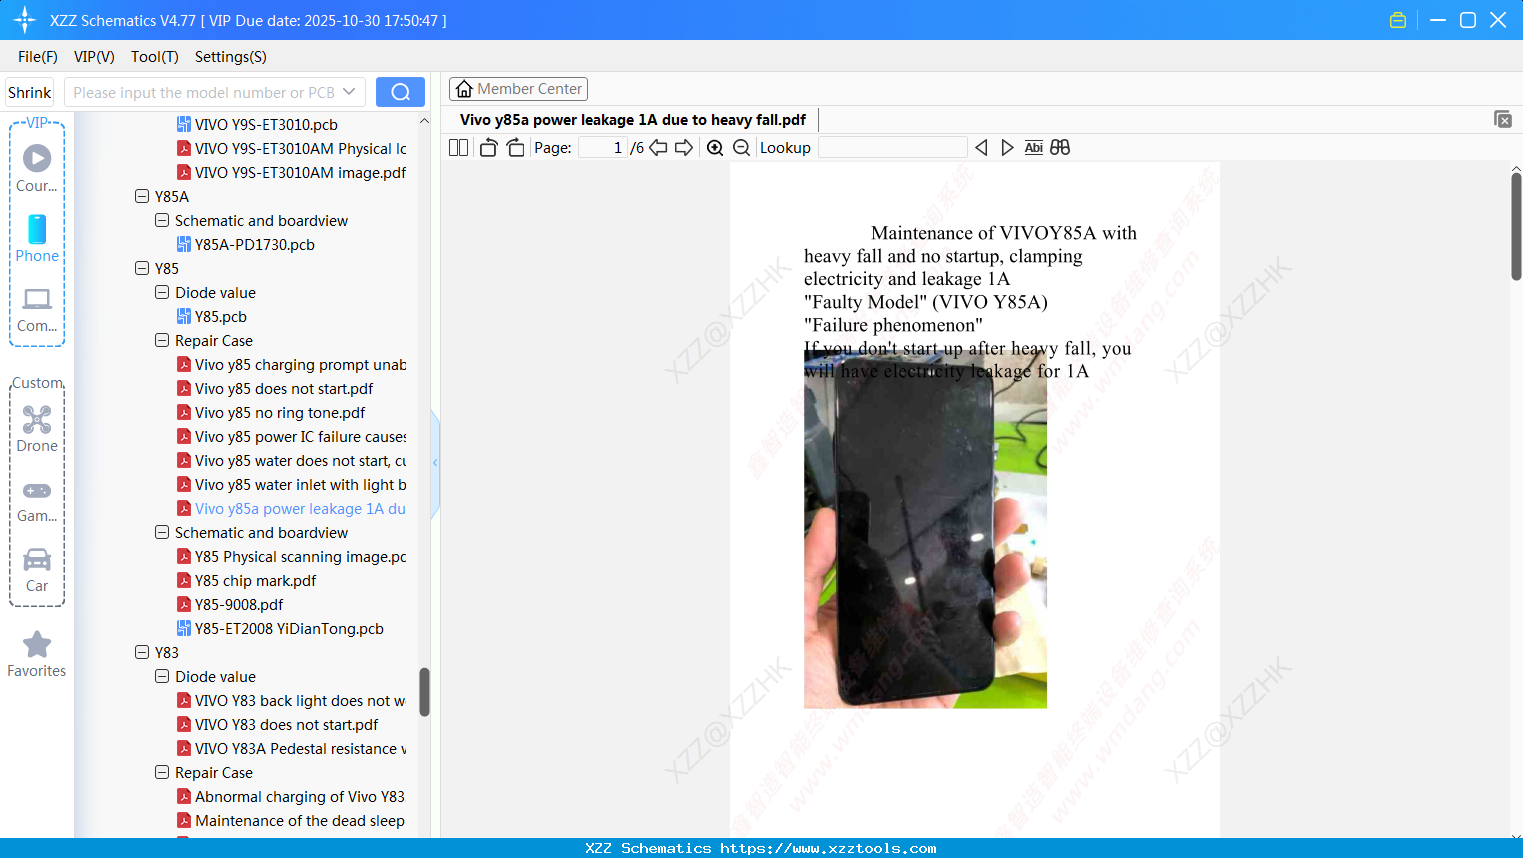Start a model number search
This screenshot has height=858, width=1523.
point(400,91)
